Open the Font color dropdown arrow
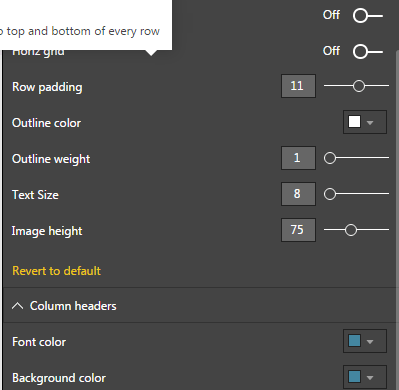Image resolution: width=399 pixels, height=390 pixels. 370,342
